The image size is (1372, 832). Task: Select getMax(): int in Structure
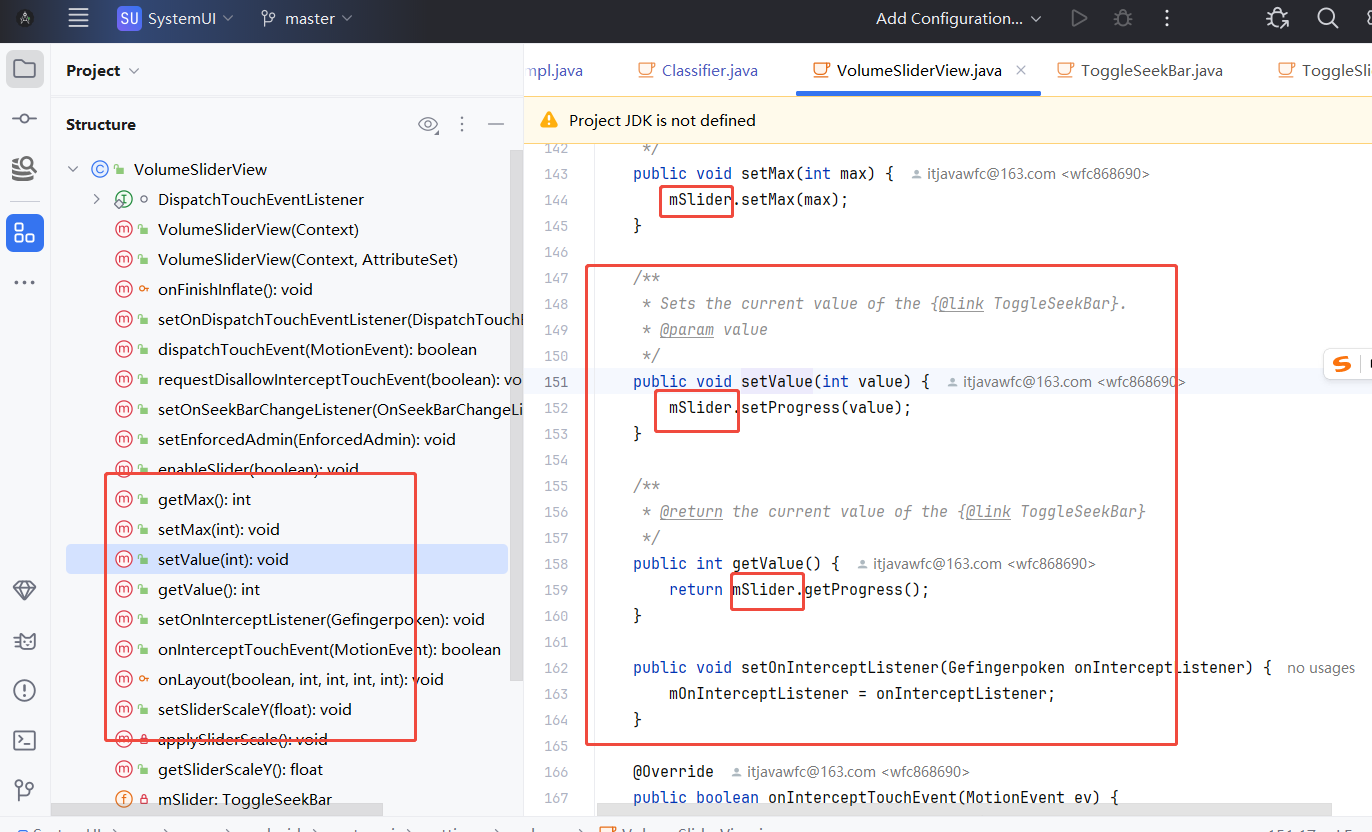coord(204,499)
